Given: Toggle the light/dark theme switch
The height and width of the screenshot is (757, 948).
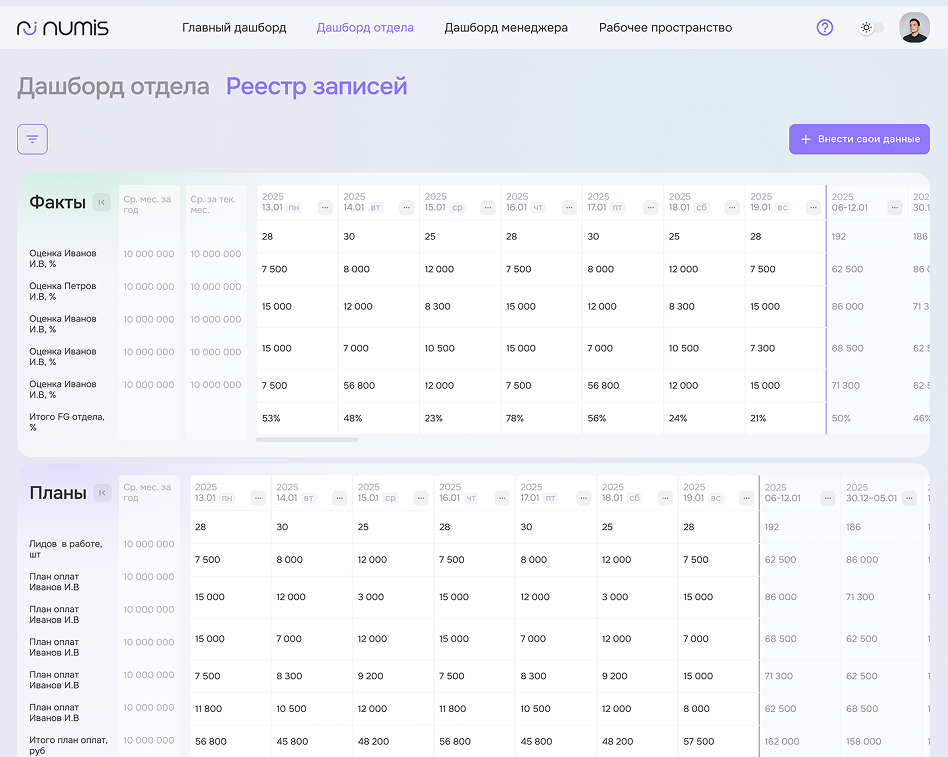Looking at the screenshot, I should (870, 28).
